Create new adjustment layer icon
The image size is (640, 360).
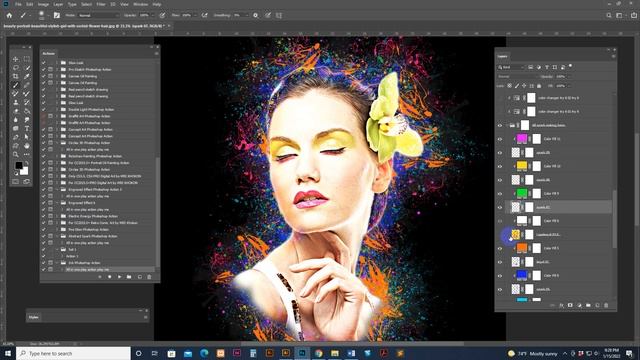(x=579, y=305)
